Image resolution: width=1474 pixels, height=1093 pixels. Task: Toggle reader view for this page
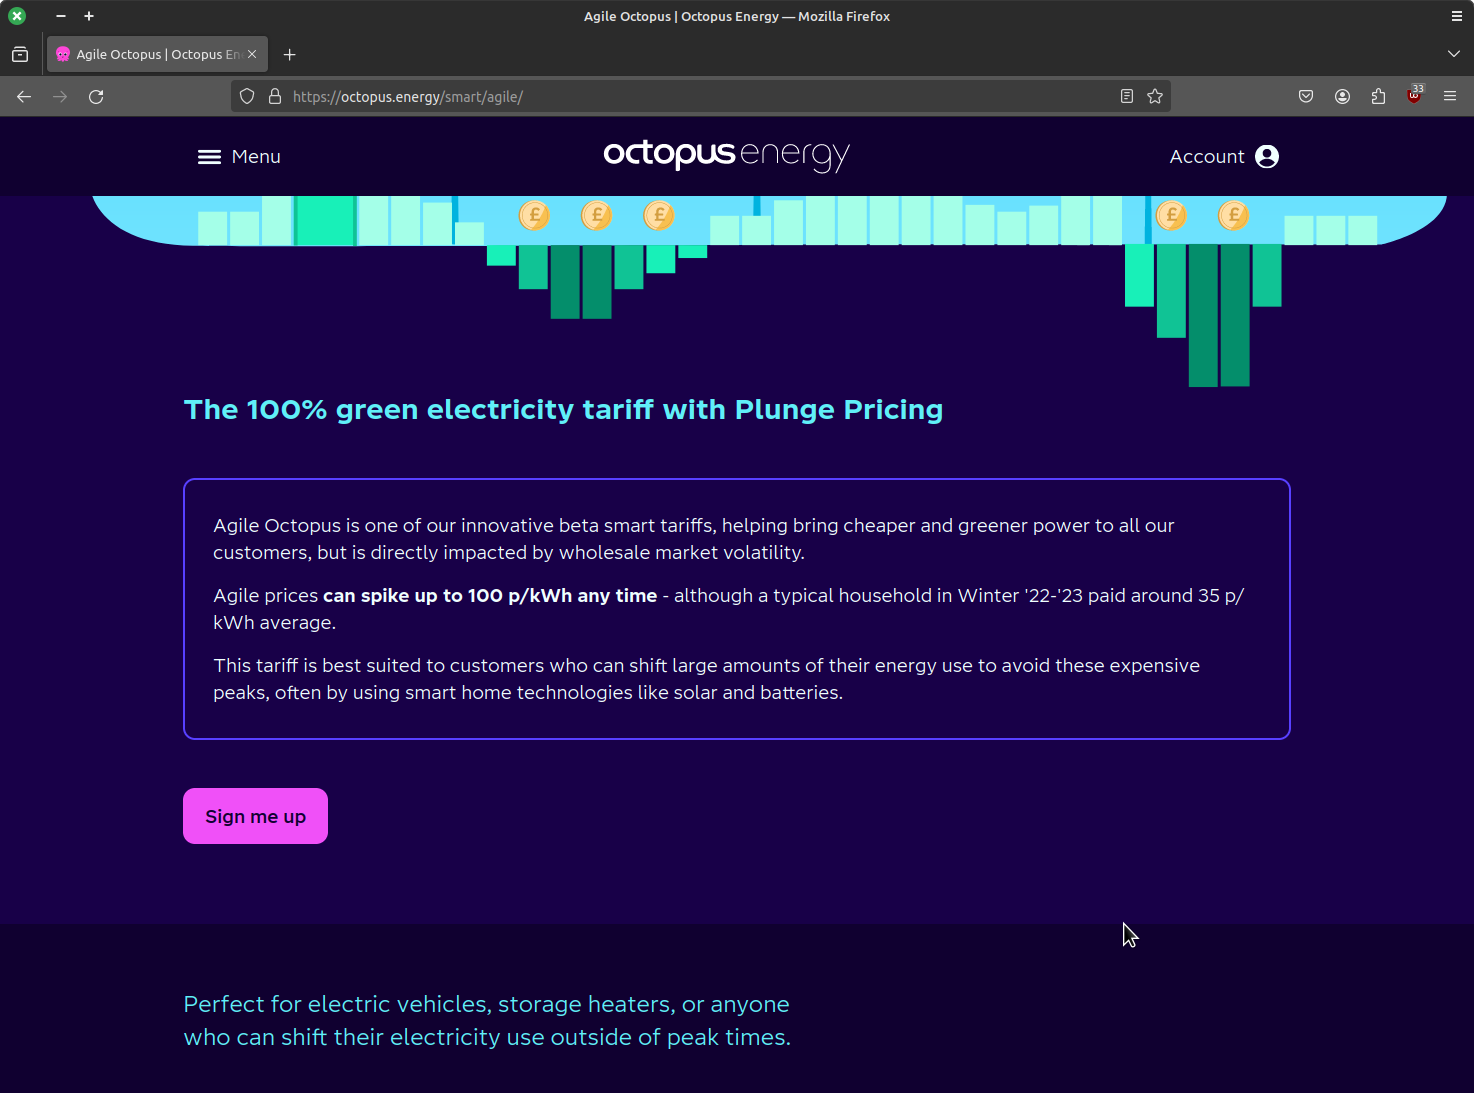click(1127, 97)
